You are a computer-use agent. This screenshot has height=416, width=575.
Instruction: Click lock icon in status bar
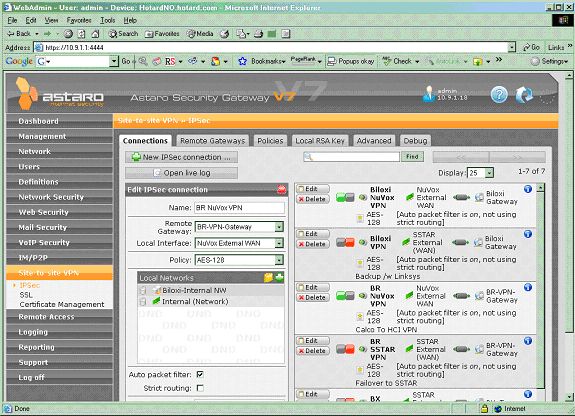pyautogui.click(x=484, y=408)
